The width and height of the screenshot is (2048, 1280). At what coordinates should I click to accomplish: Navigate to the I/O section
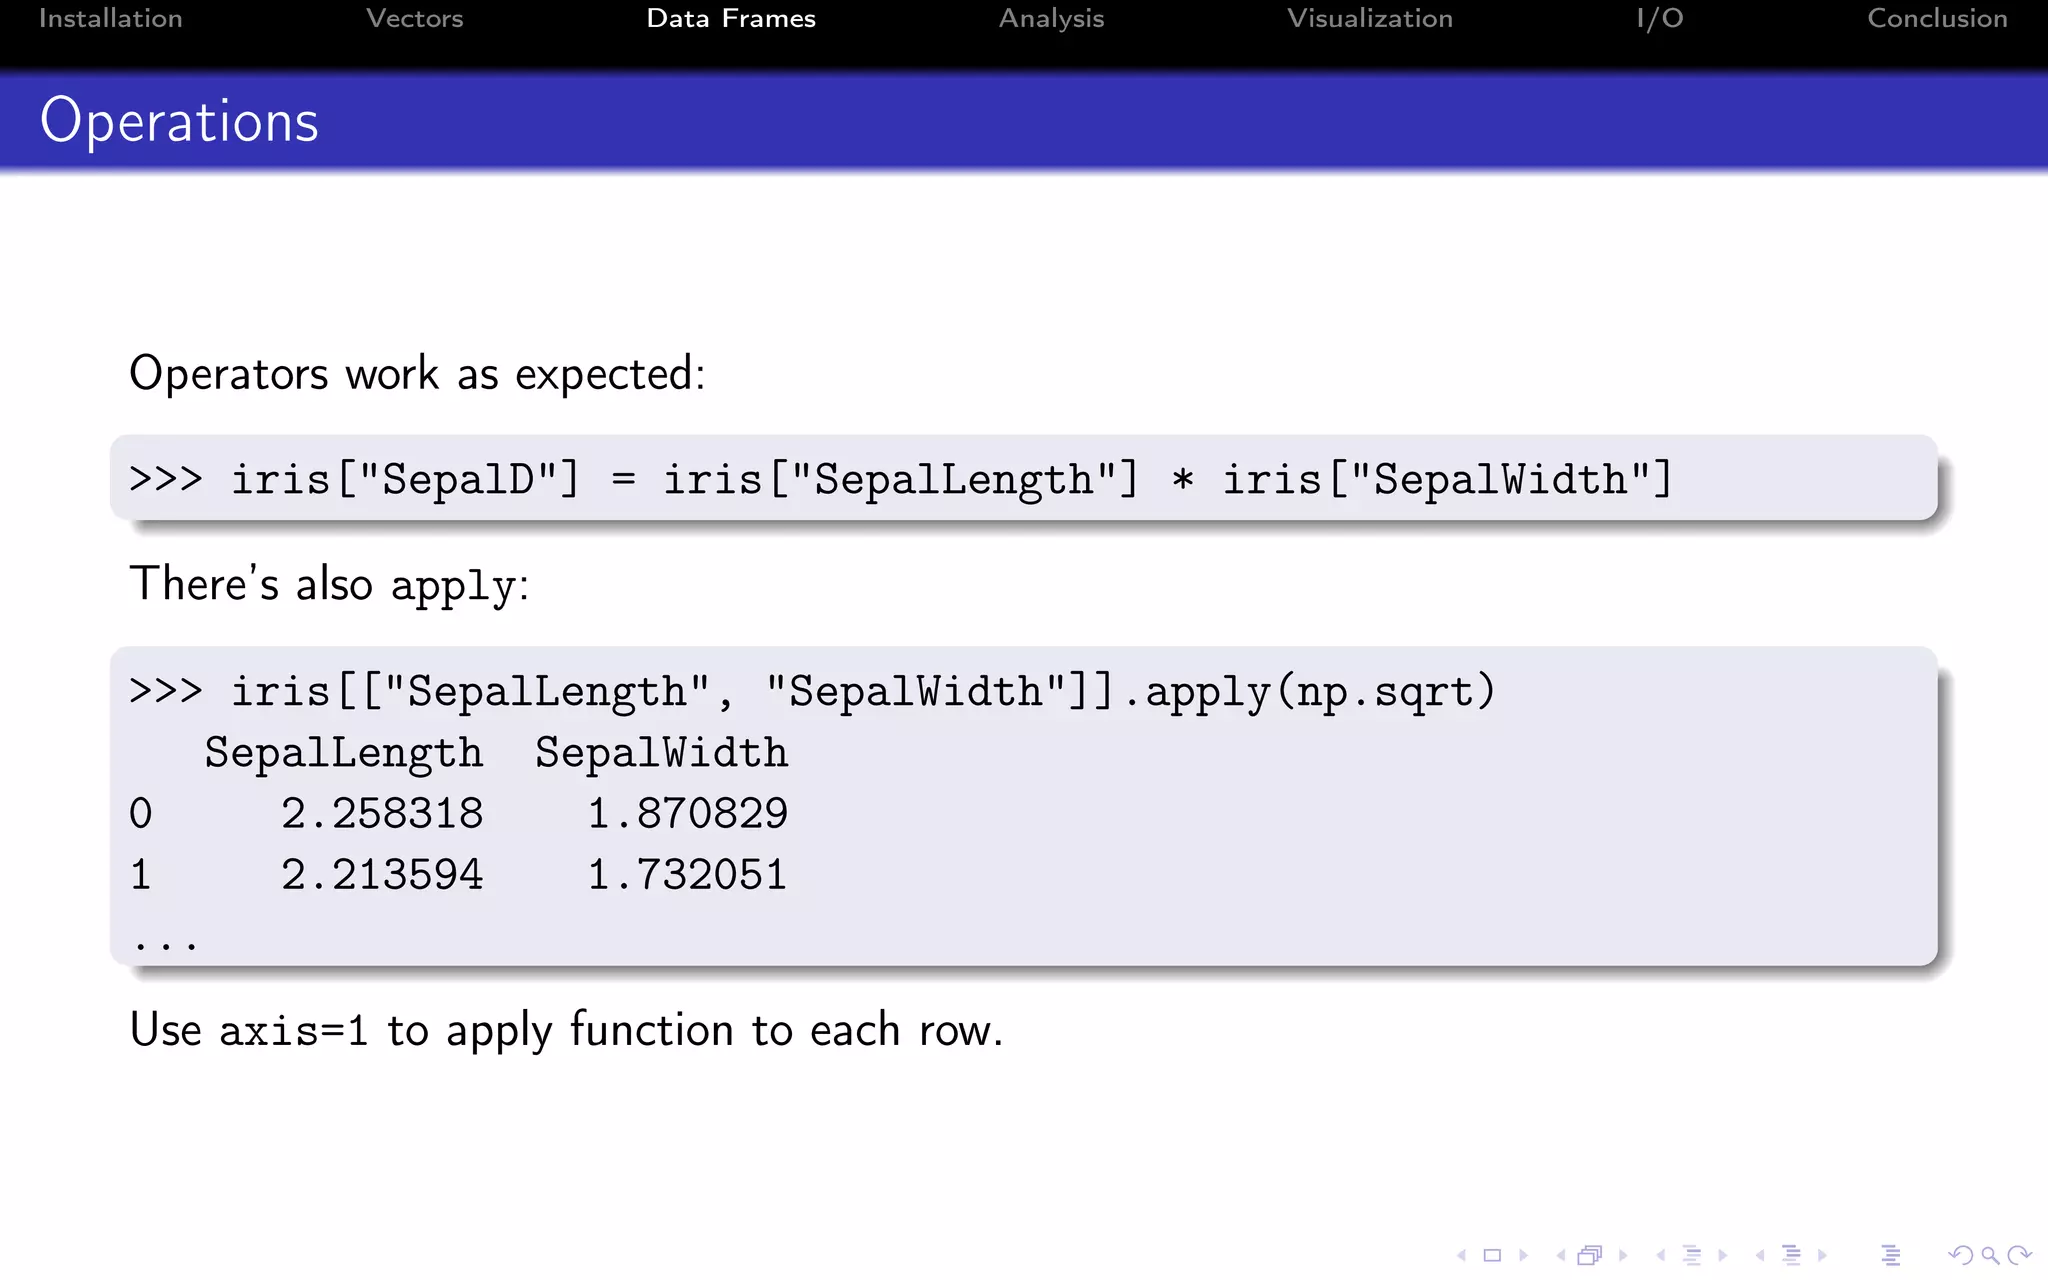coord(1660,18)
